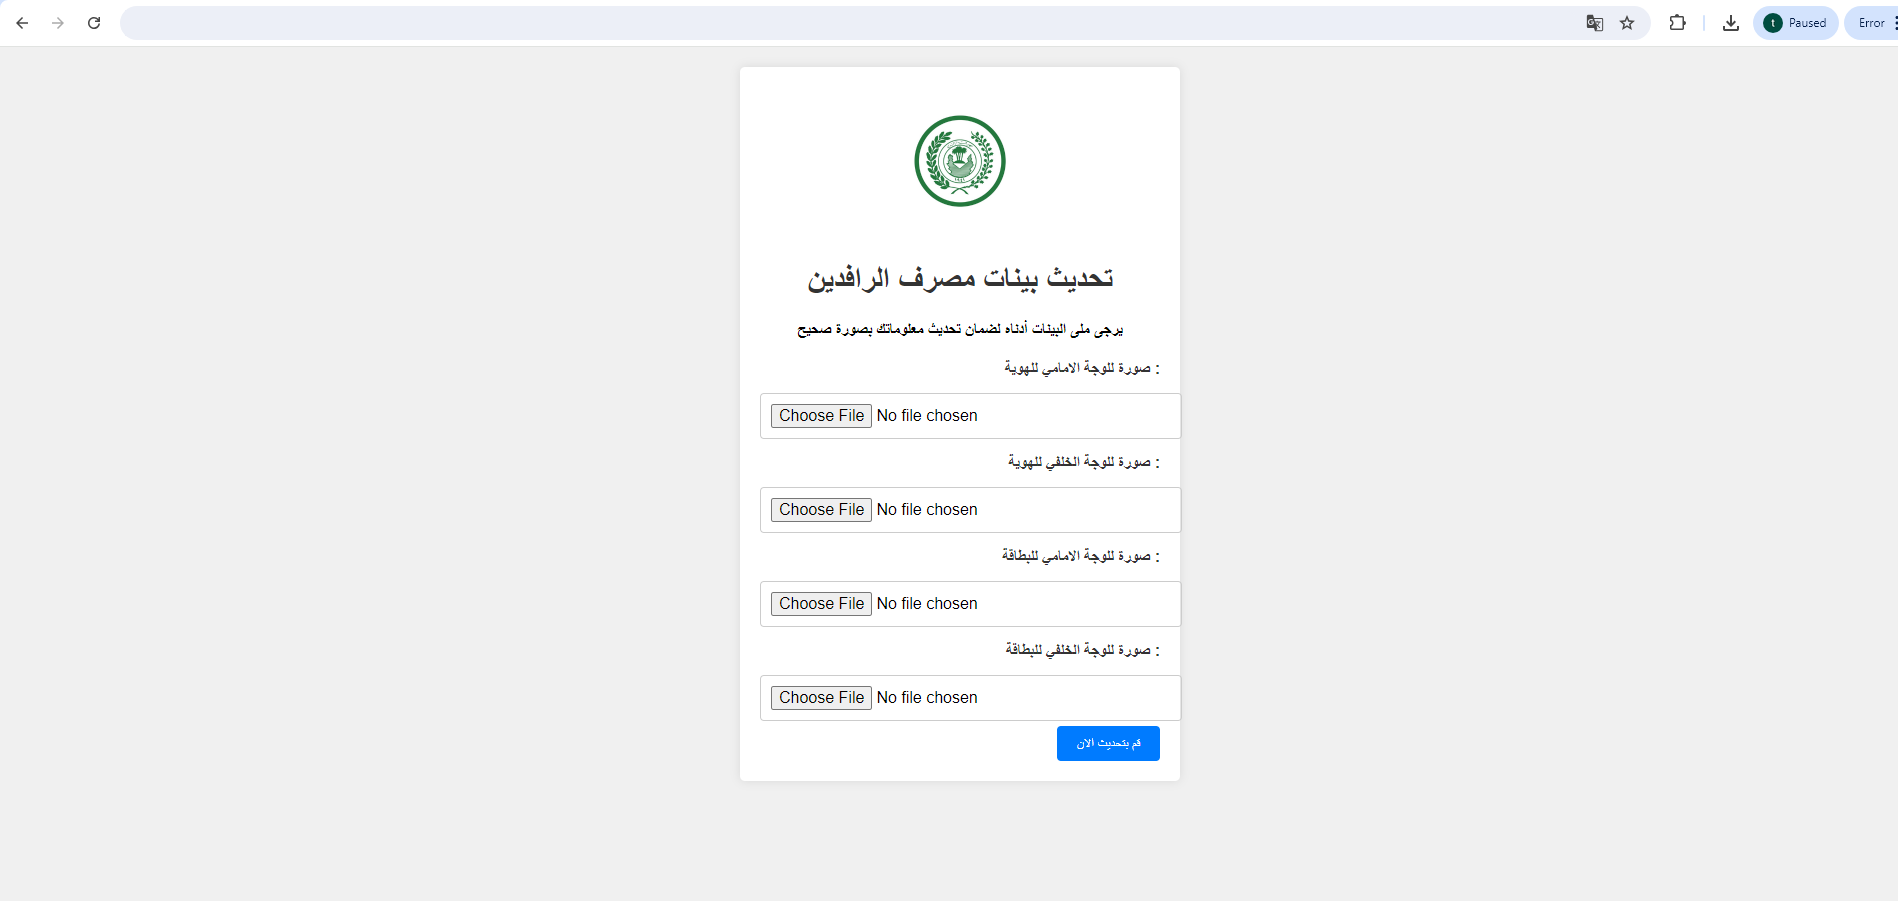The height and width of the screenshot is (901, 1901).
Task: Click the instruction line under the heading
Action: pyautogui.click(x=960, y=329)
